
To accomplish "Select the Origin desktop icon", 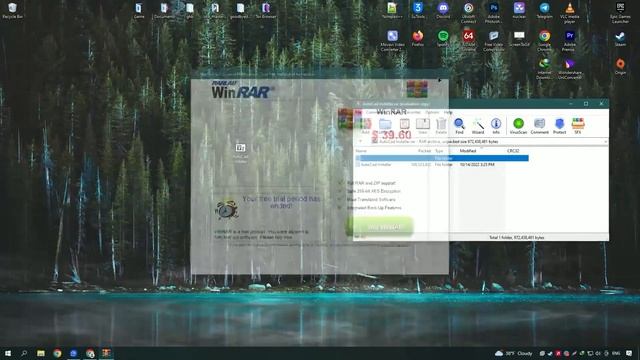I will [620, 66].
